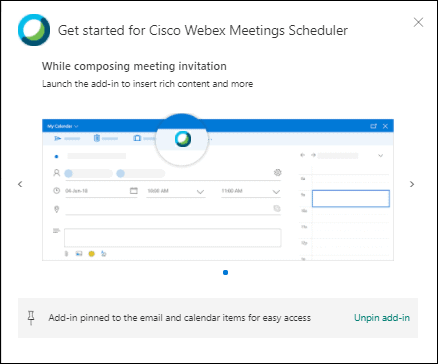
Task: Advance to next slide with right chevron
Action: tap(412, 184)
